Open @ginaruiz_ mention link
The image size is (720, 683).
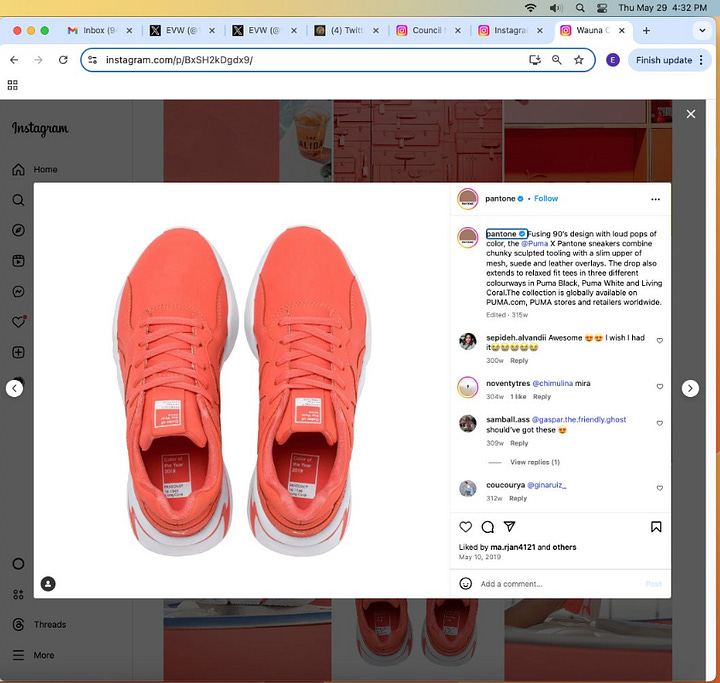tap(546, 485)
